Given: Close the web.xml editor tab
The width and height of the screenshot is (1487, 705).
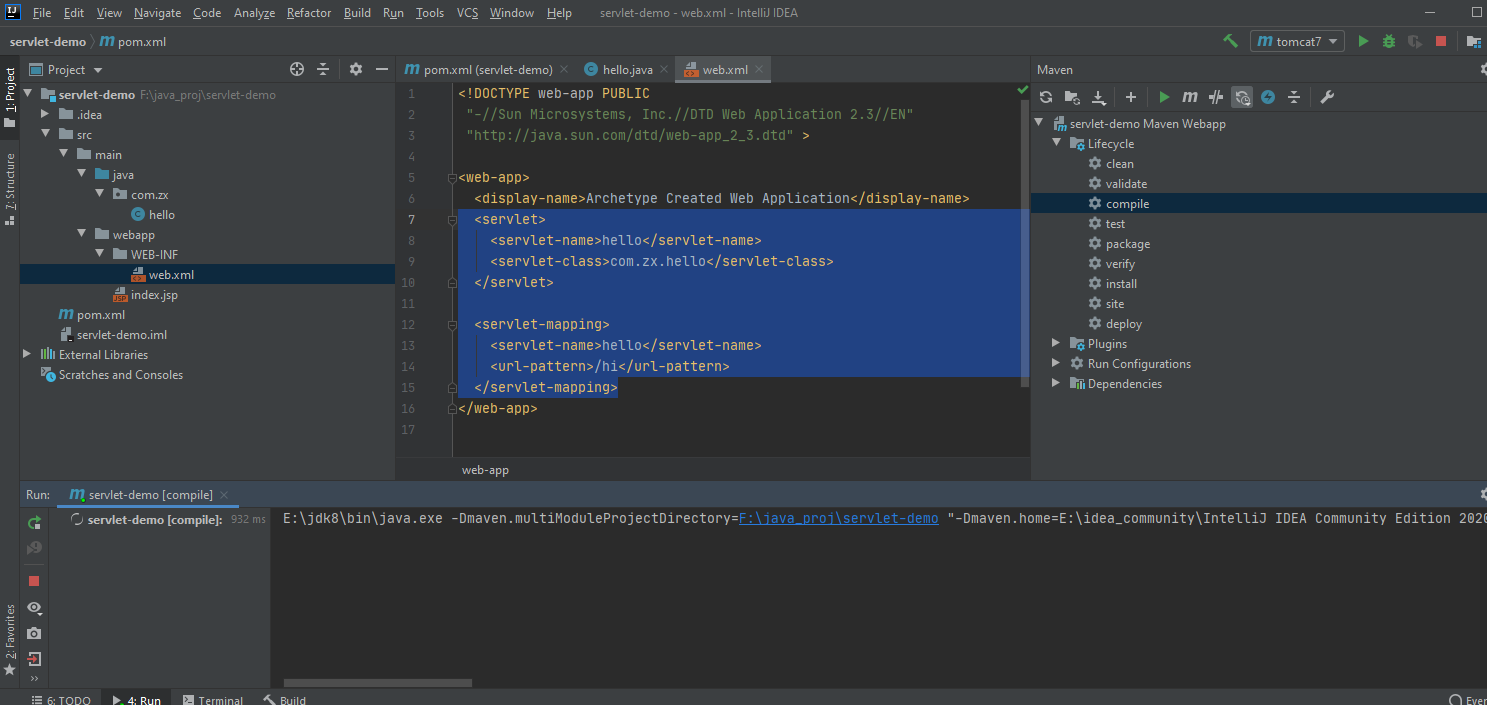Looking at the screenshot, I should coord(761,70).
